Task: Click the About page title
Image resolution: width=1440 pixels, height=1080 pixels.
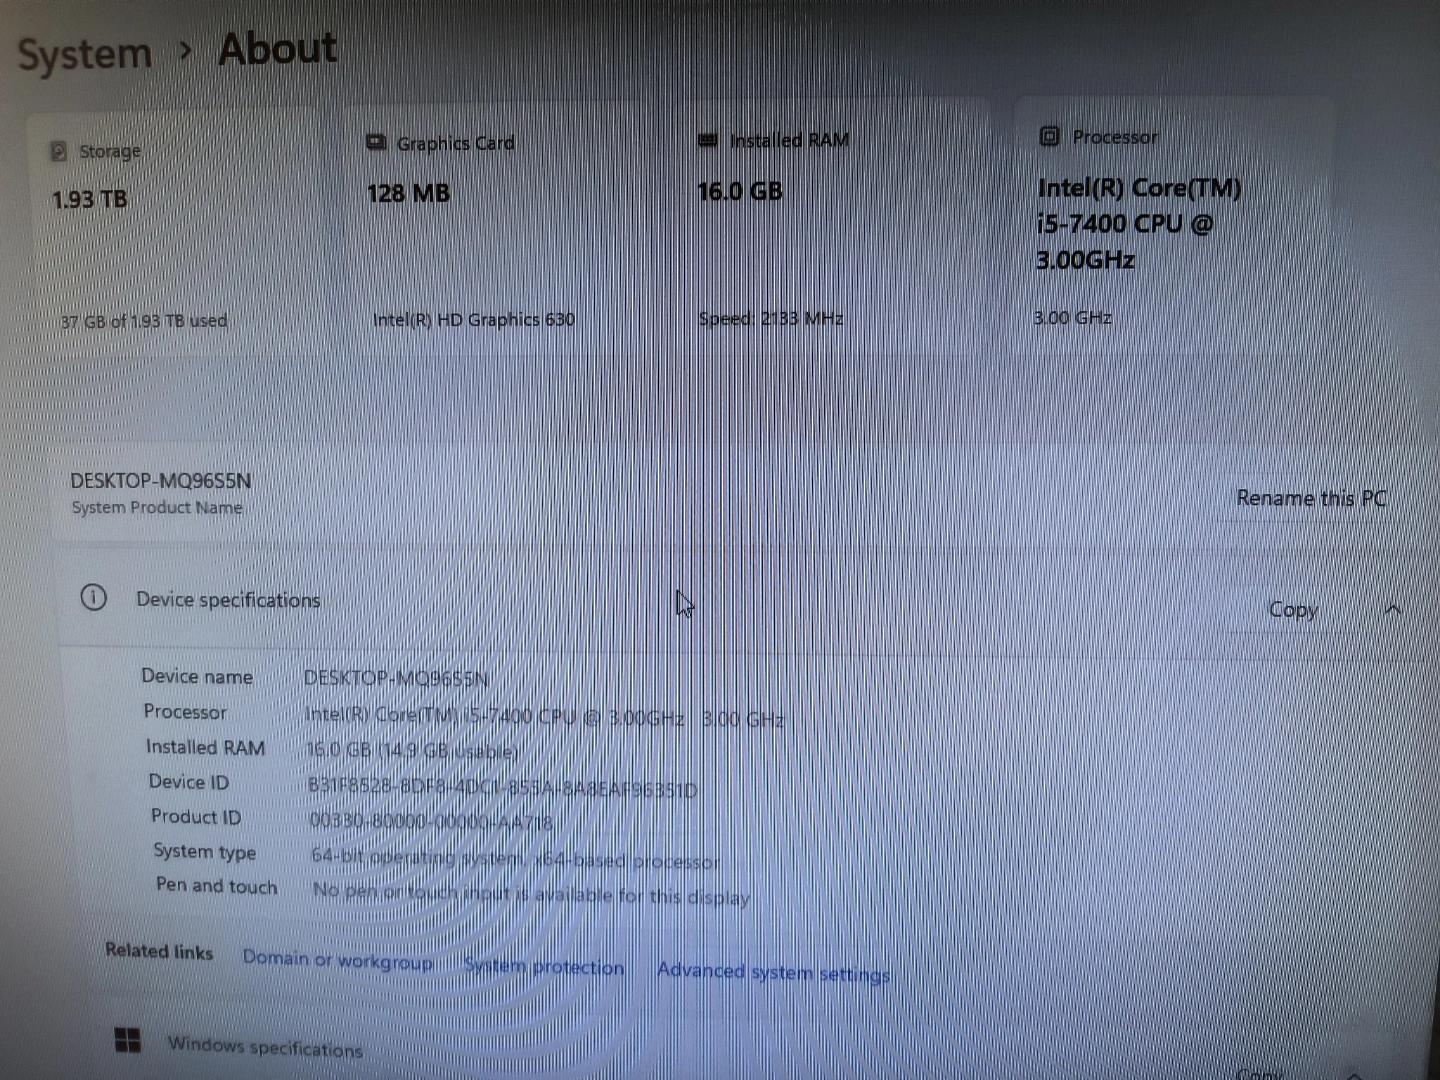Action: [278, 49]
